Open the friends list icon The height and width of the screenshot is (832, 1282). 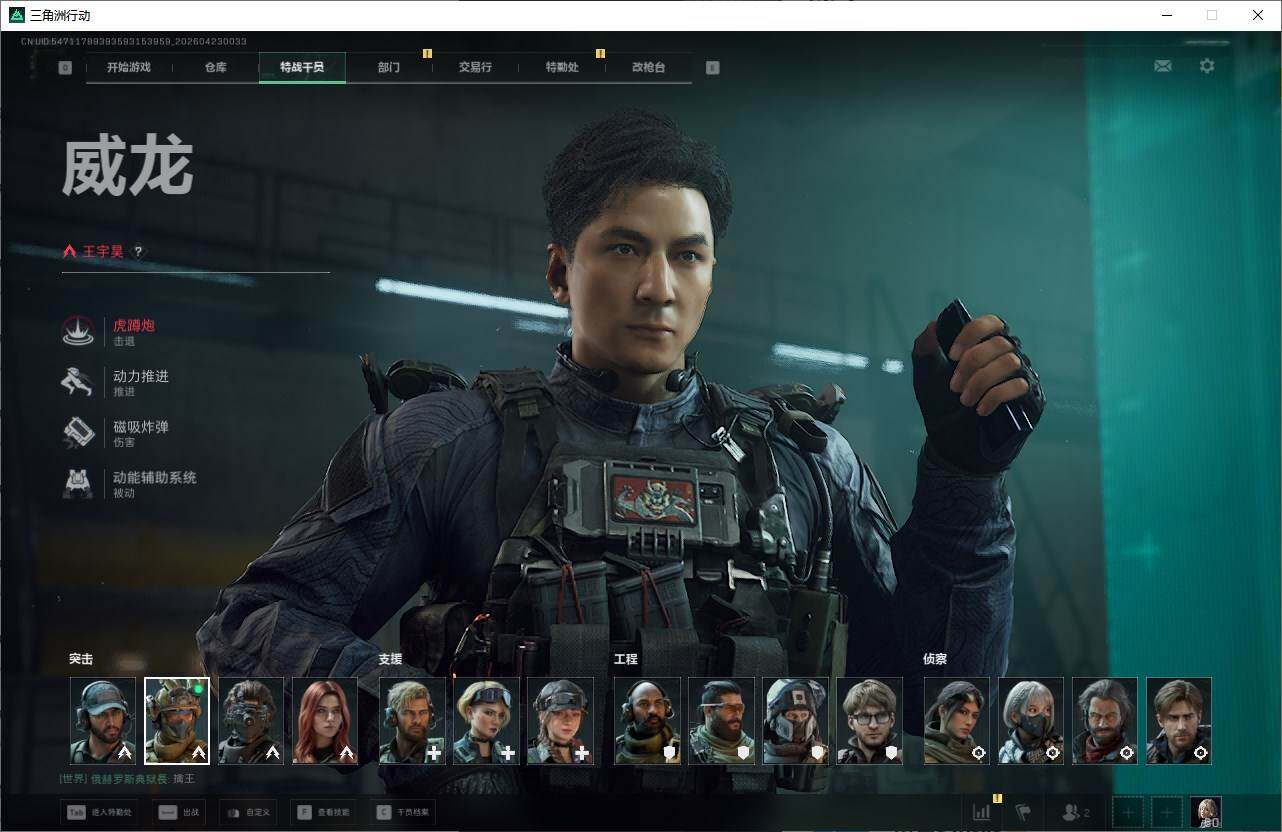click(x=1075, y=812)
